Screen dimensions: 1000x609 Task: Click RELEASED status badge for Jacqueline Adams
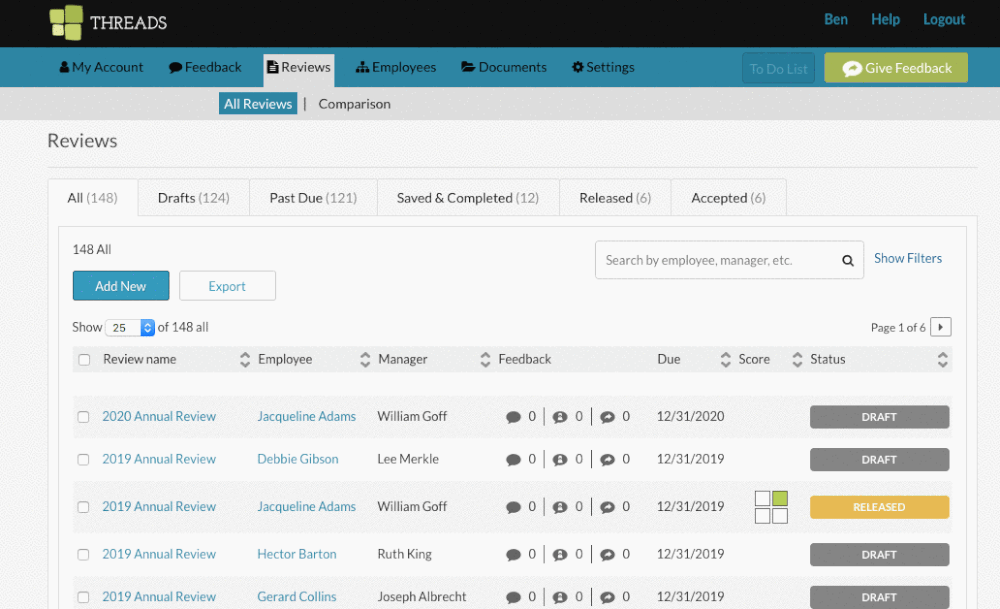[x=879, y=507]
